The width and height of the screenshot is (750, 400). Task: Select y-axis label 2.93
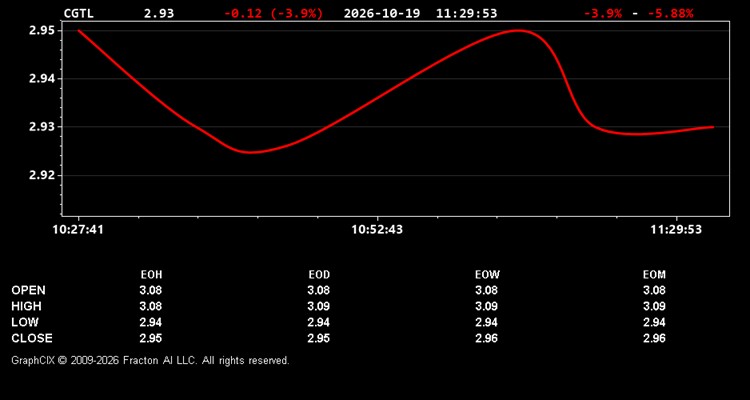tap(42, 127)
